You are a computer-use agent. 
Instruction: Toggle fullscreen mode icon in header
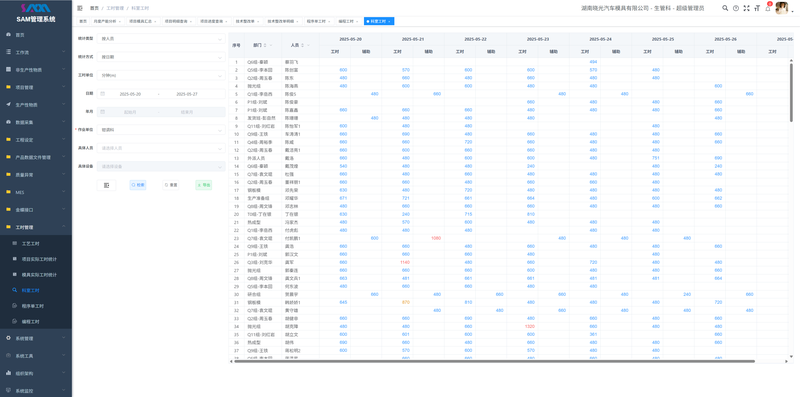[746, 8]
